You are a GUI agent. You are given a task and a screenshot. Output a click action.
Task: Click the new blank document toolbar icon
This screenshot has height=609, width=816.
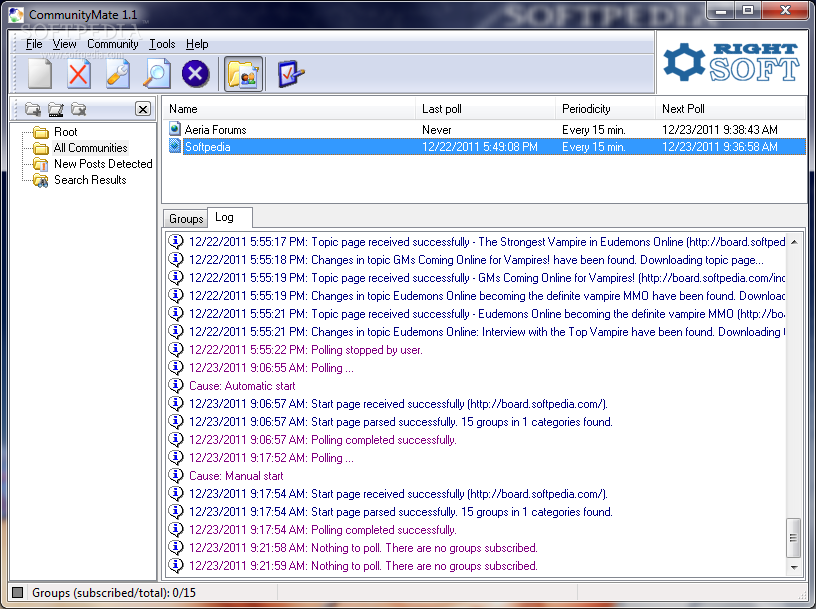40,74
